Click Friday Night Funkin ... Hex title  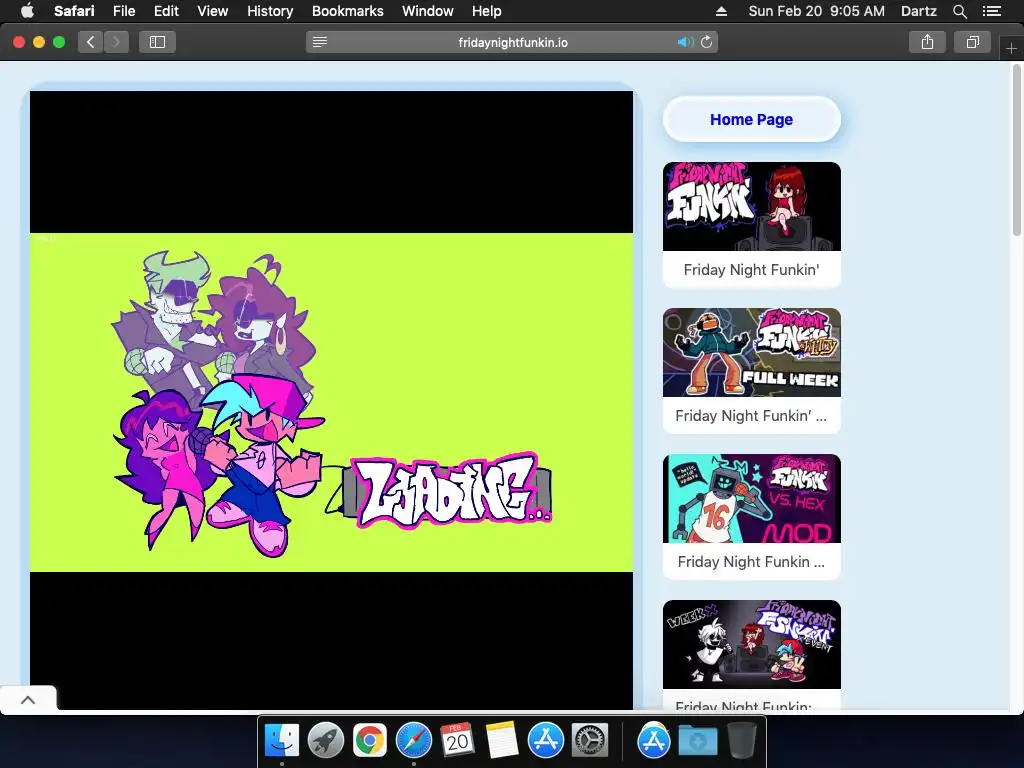tap(751, 562)
